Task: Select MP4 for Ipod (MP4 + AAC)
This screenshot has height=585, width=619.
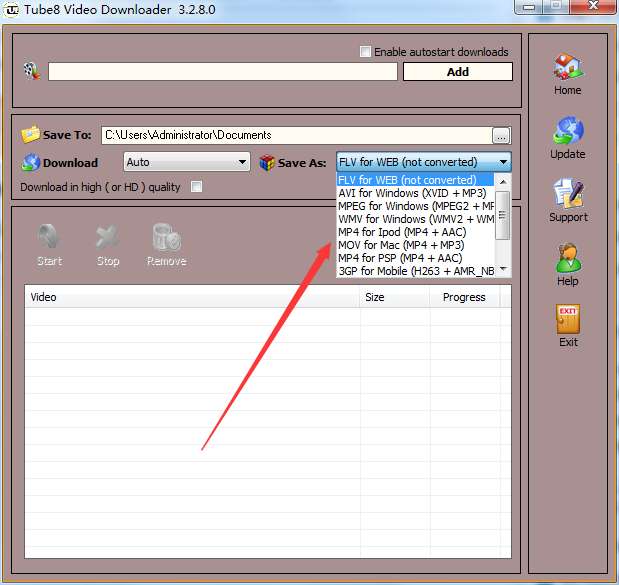Action: (x=415, y=232)
